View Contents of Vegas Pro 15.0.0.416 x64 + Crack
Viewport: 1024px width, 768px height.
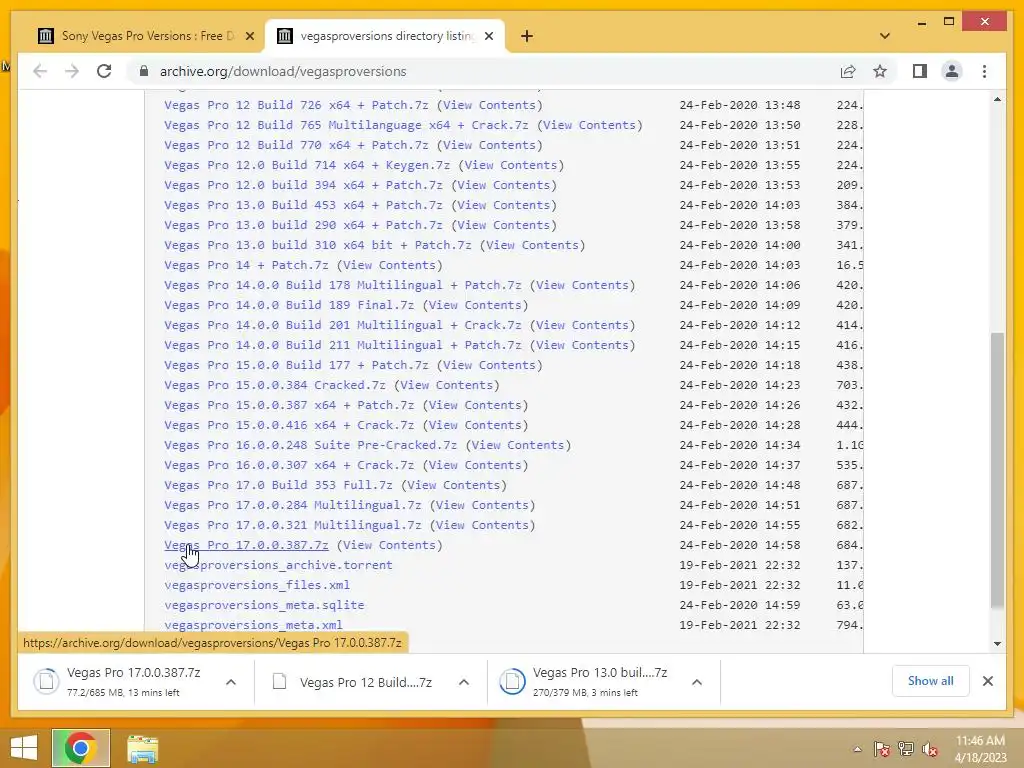click(475, 425)
